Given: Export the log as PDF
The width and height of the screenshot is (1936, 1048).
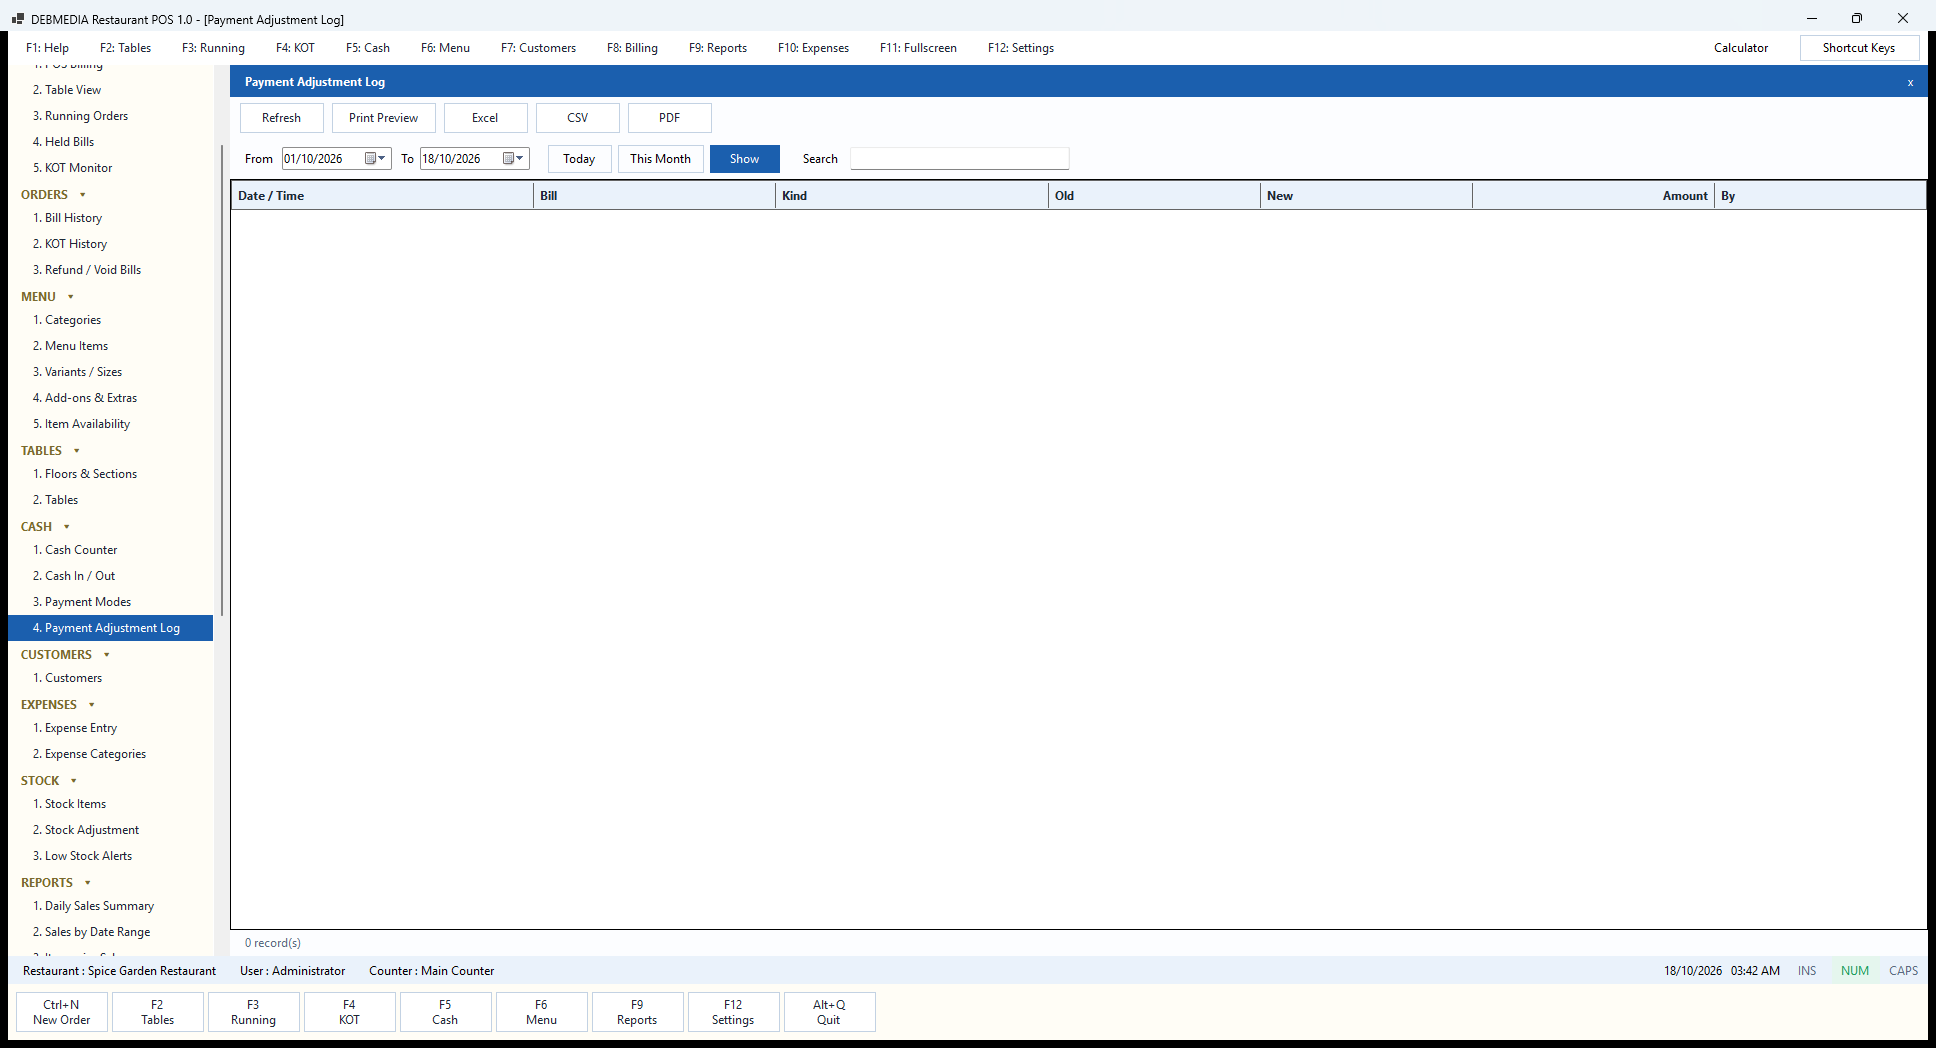Looking at the screenshot, I should click(670, 118).
